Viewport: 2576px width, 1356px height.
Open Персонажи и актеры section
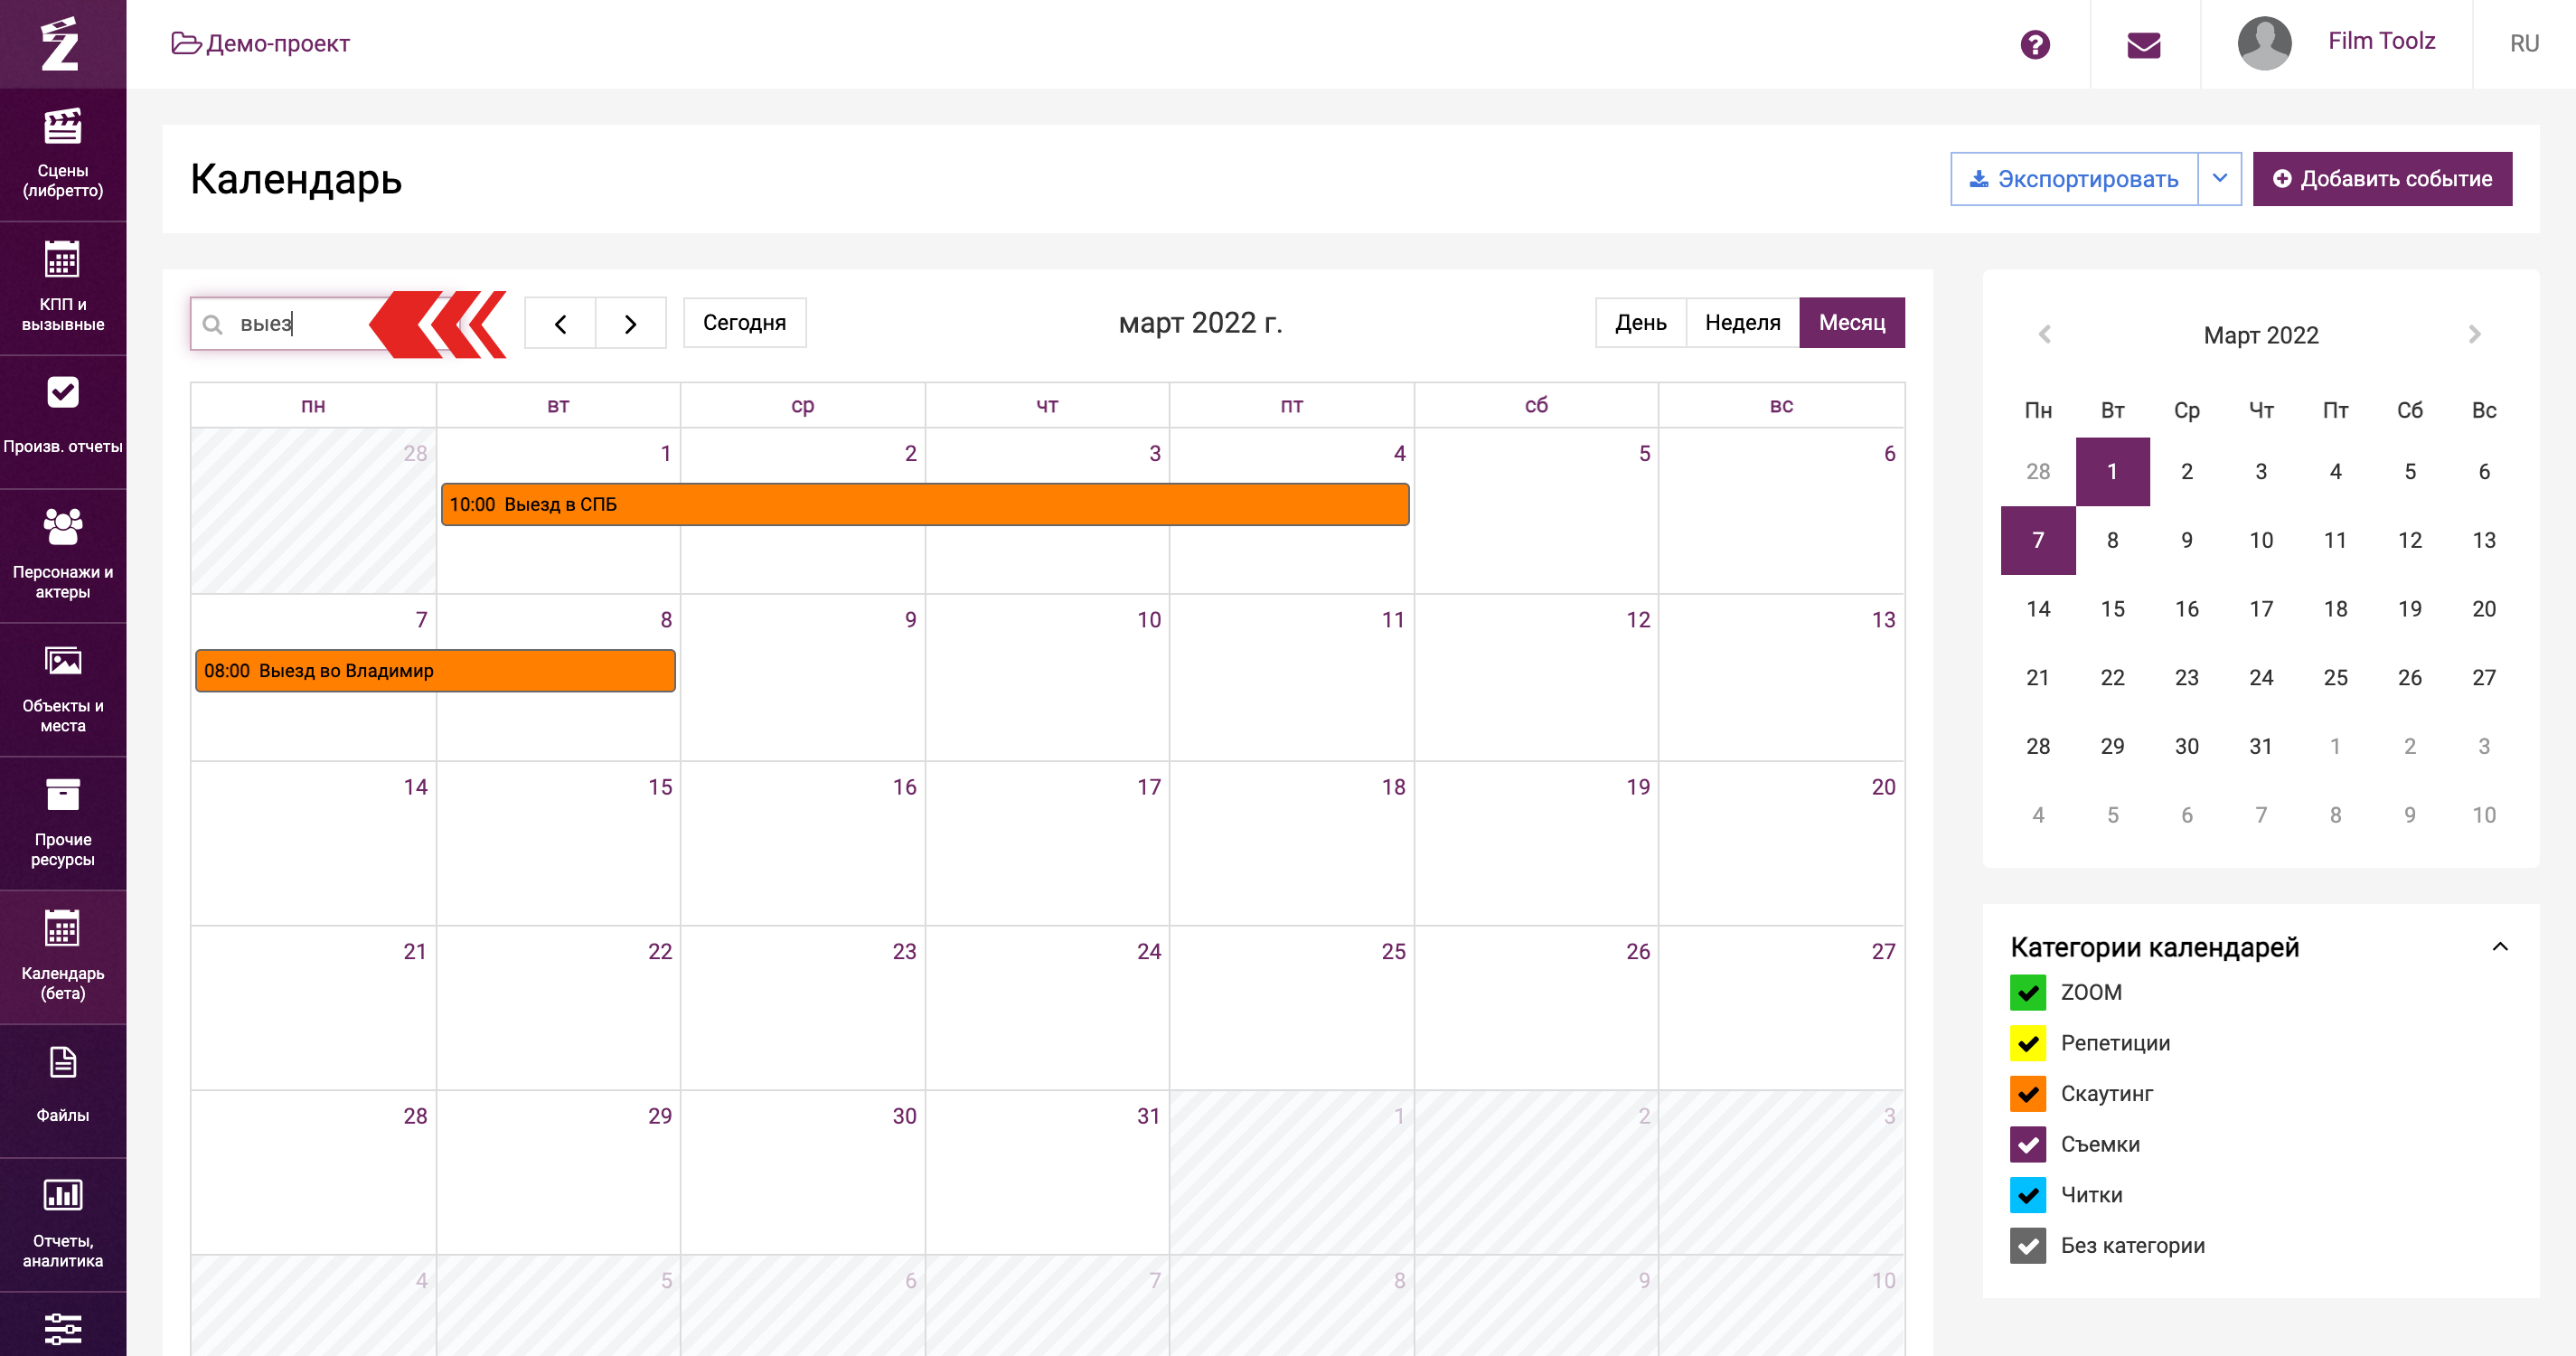63,555
